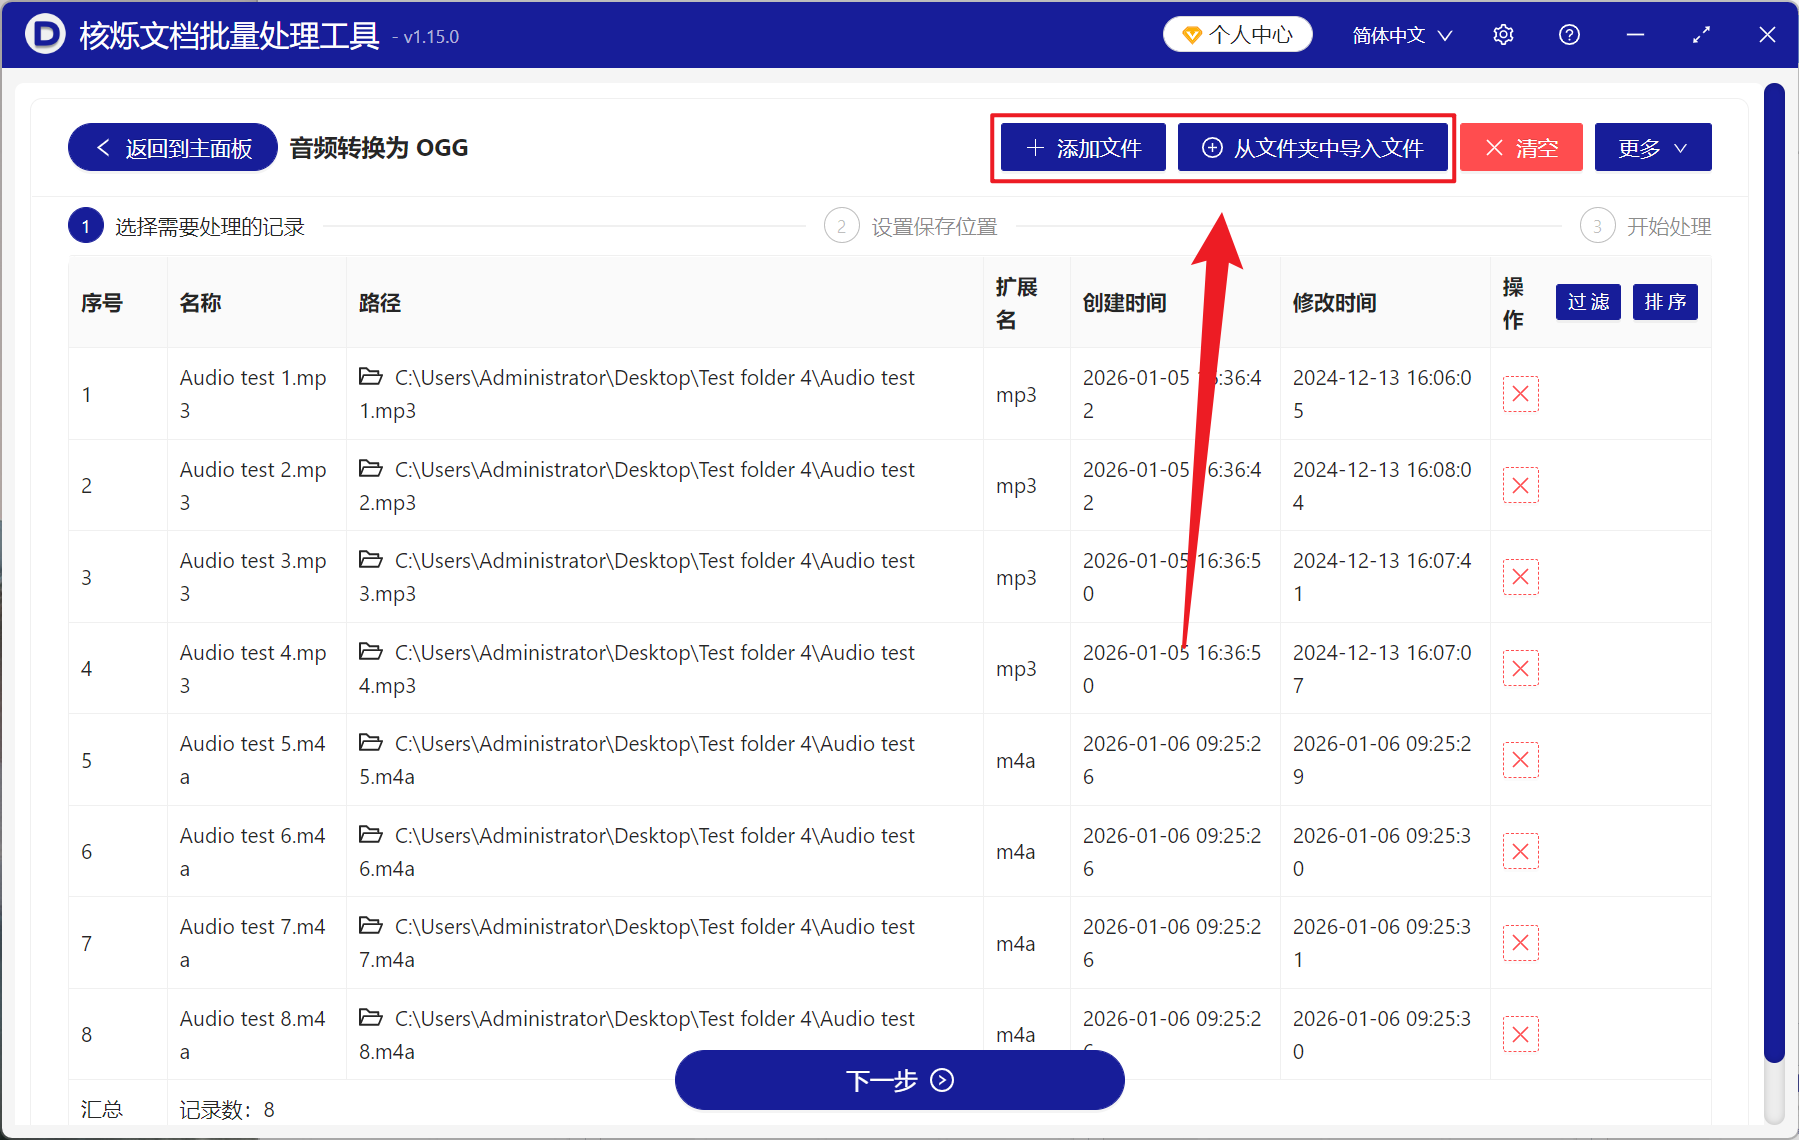Toggle the 过滤 filter option
1799x1140 pixels.
pos(1587,302)
